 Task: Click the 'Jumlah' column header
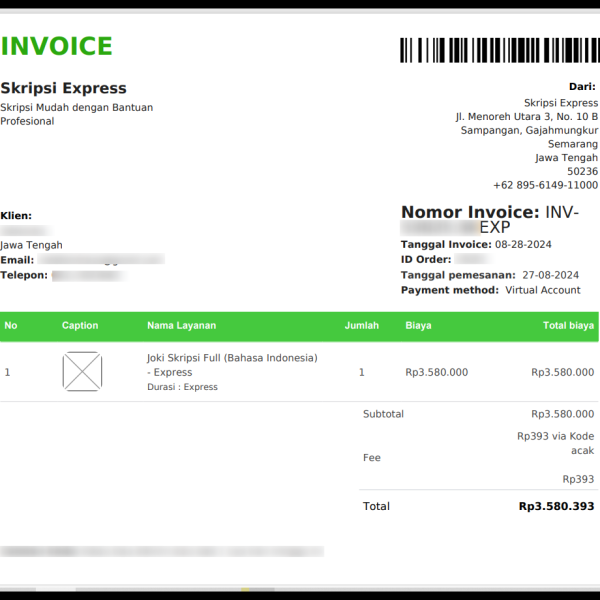(x=362, y=325)
